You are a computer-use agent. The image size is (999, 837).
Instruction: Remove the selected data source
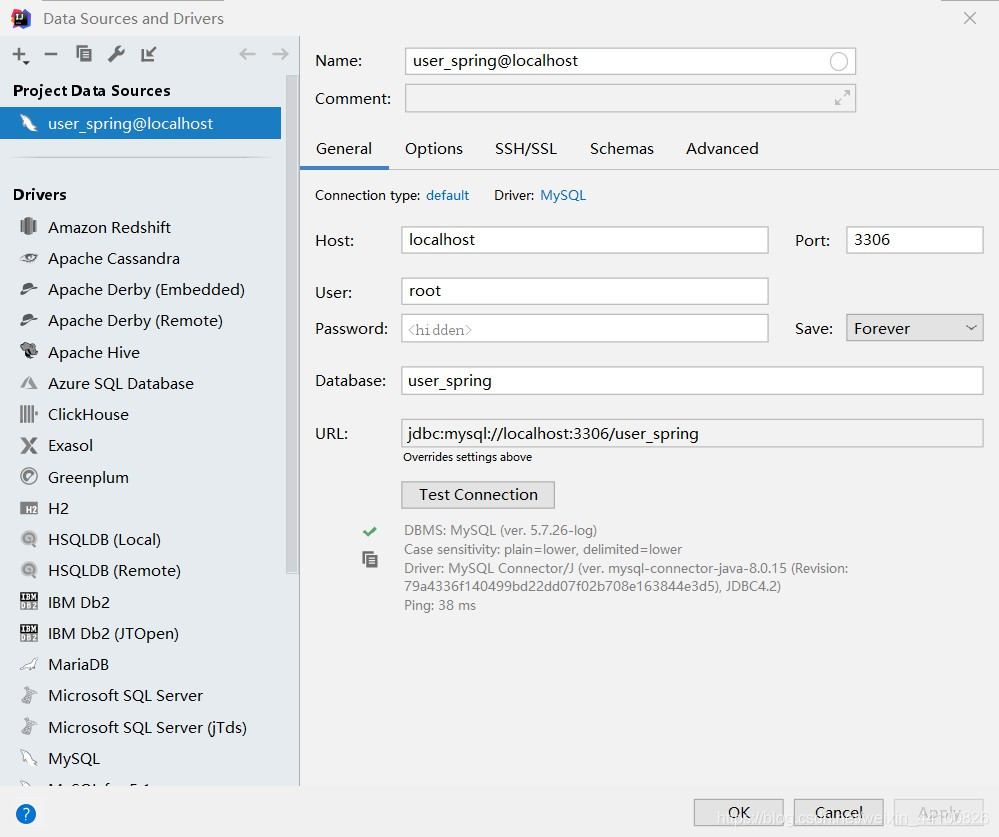49,54
